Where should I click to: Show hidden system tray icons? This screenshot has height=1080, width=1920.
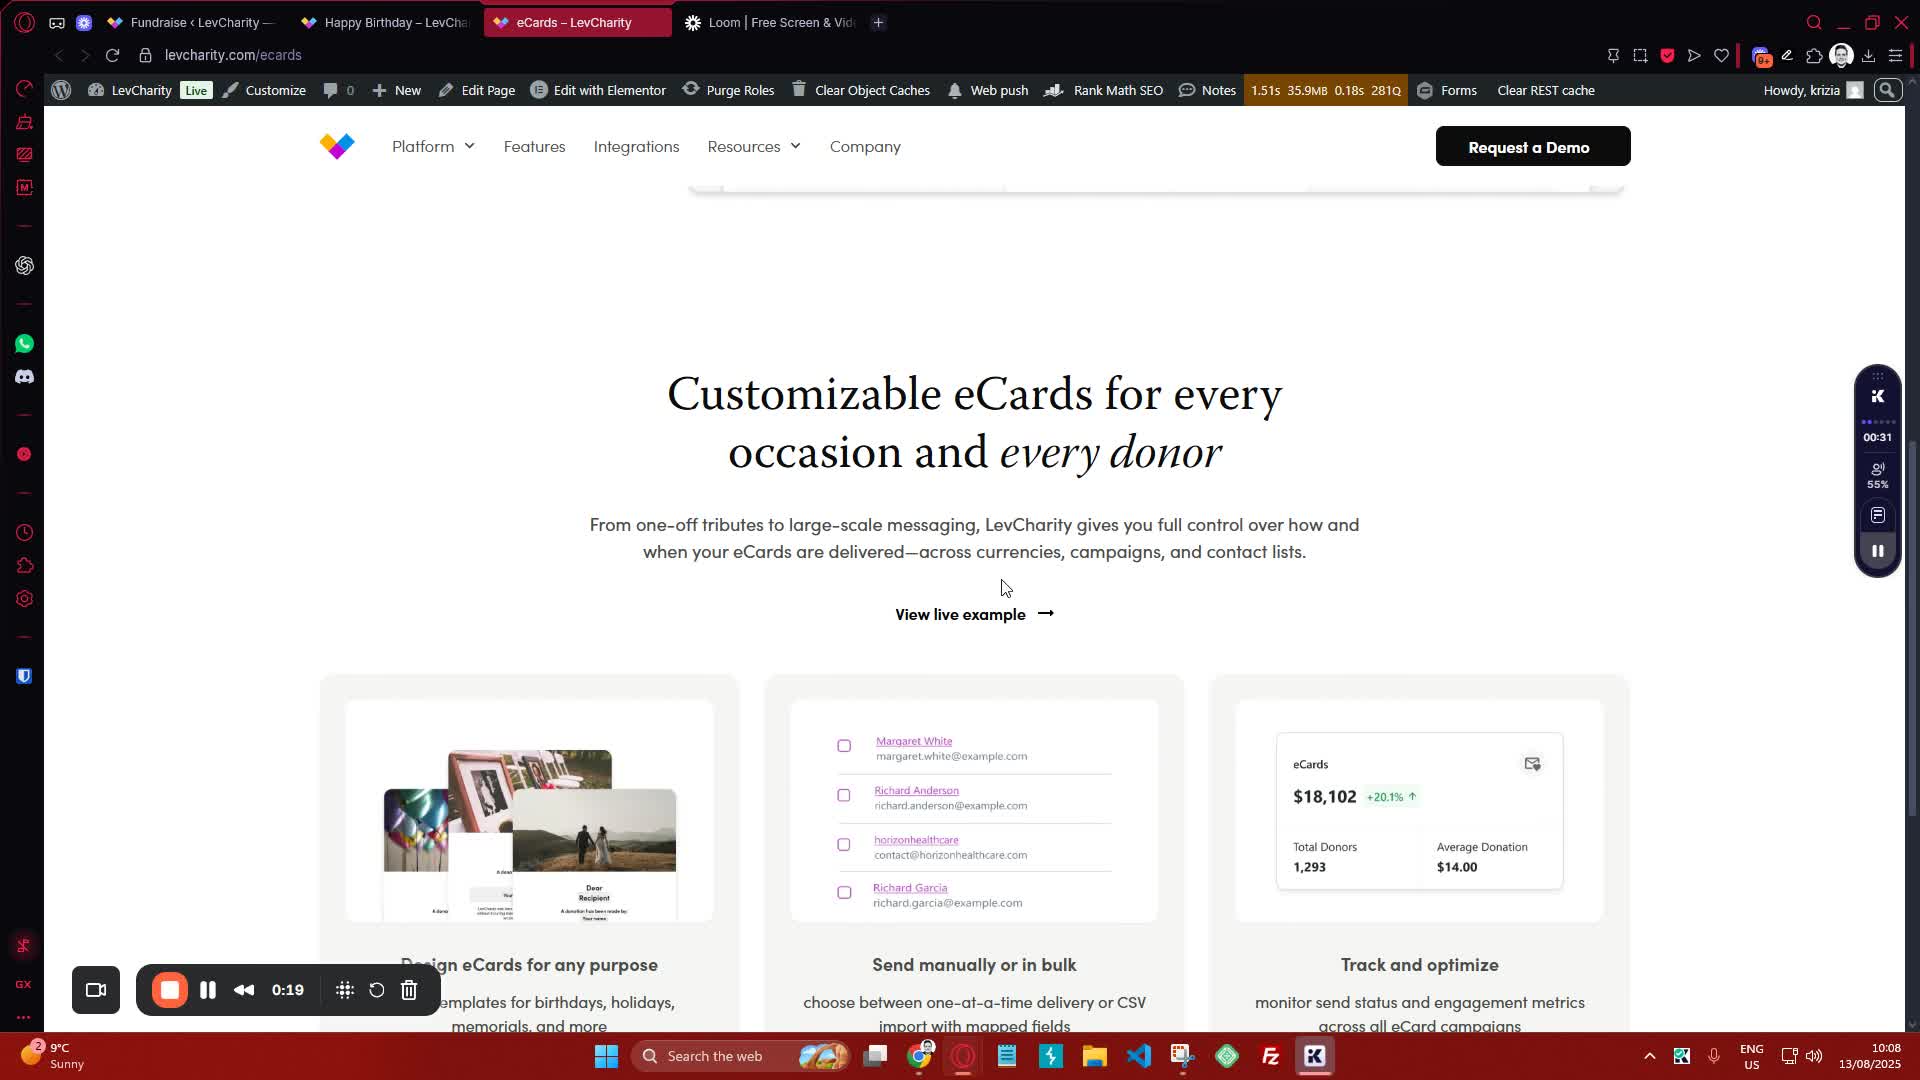point(1649,1056)
